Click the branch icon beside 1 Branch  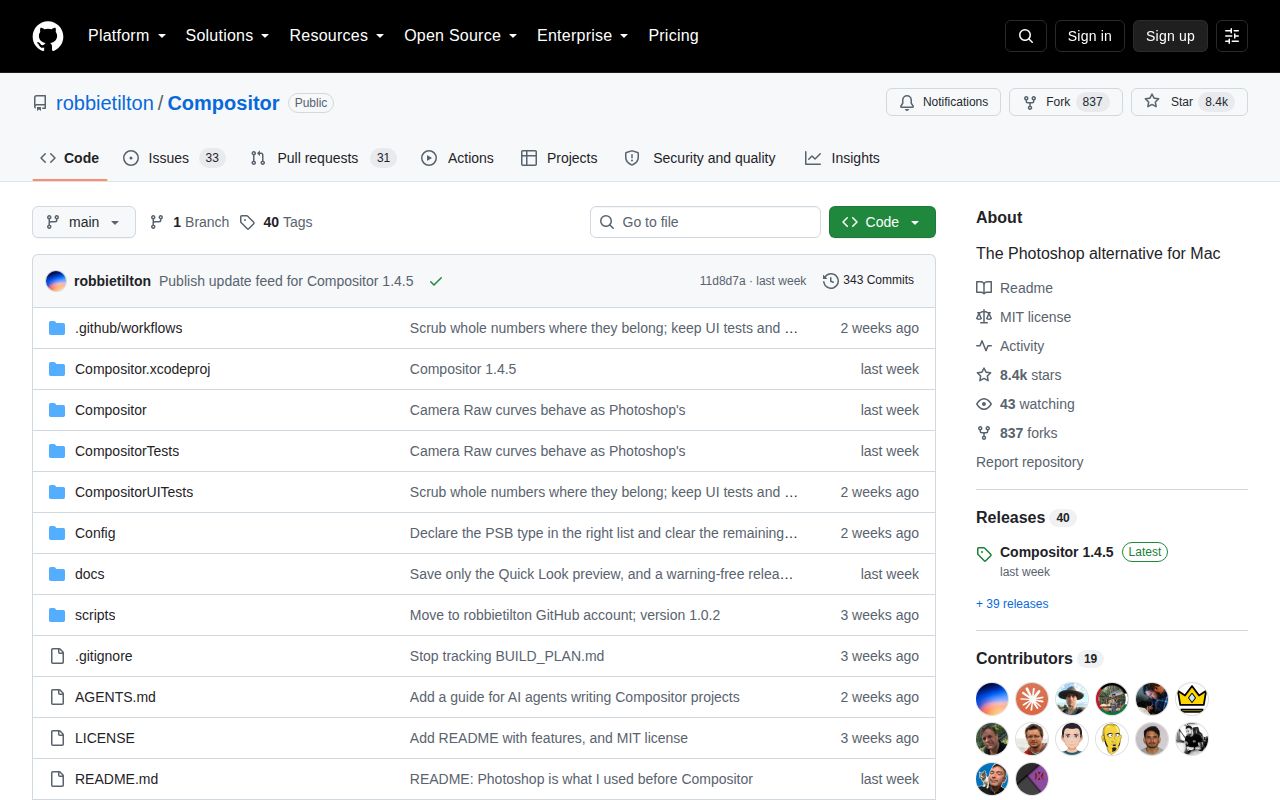(157, 222)
